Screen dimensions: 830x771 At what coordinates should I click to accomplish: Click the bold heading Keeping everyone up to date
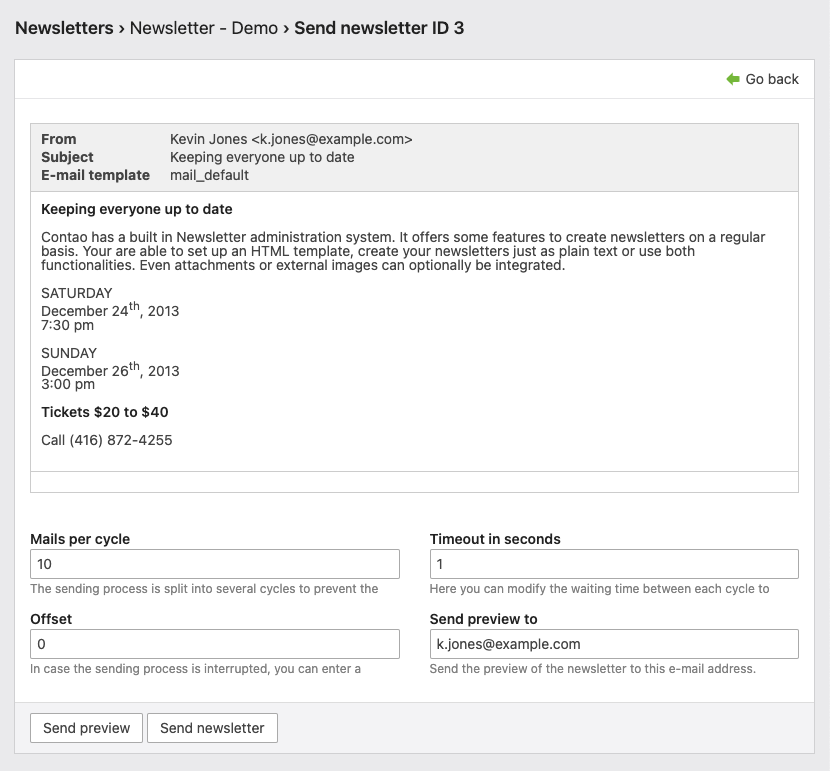click(137, 209)
